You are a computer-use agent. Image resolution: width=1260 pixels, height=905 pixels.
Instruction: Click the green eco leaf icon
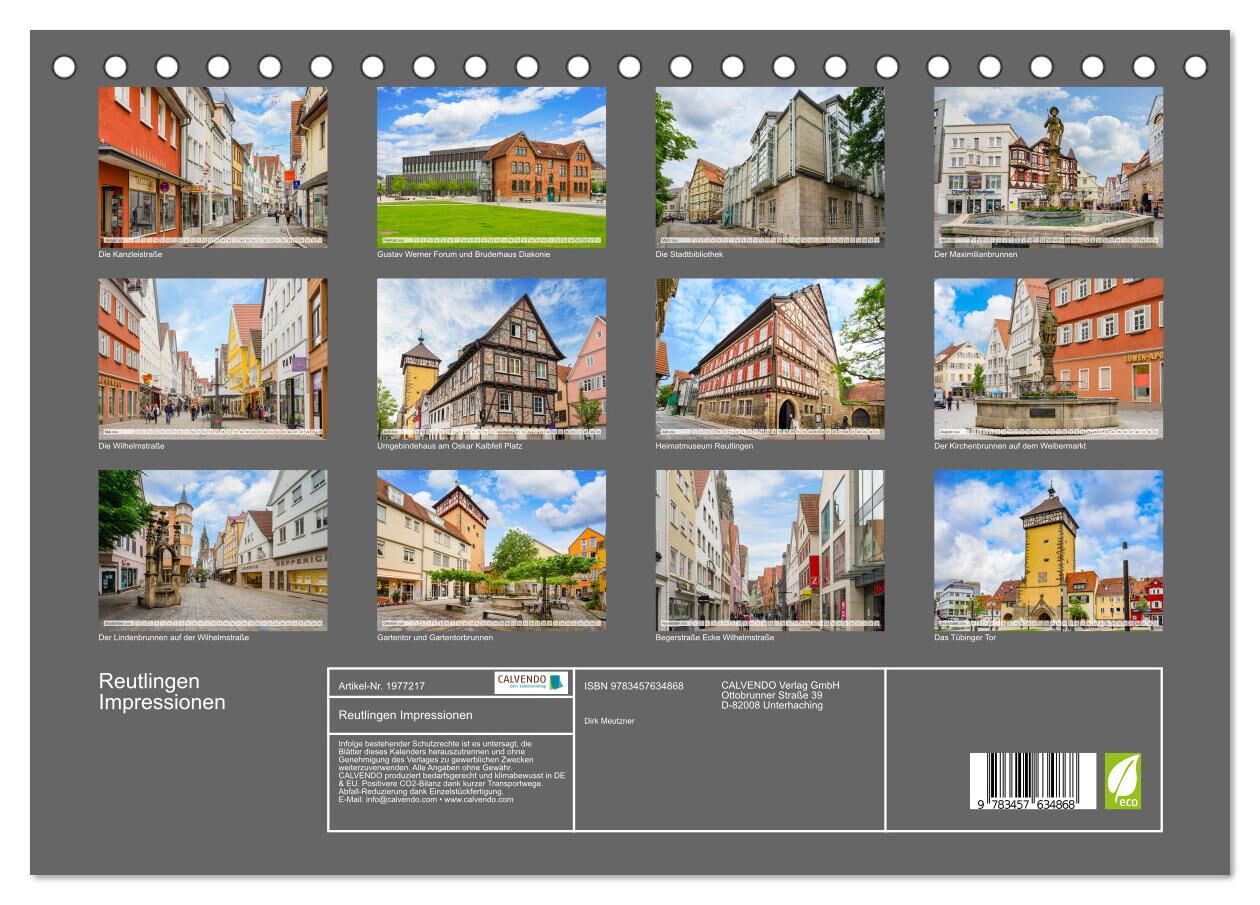[x=1122, y=781]
